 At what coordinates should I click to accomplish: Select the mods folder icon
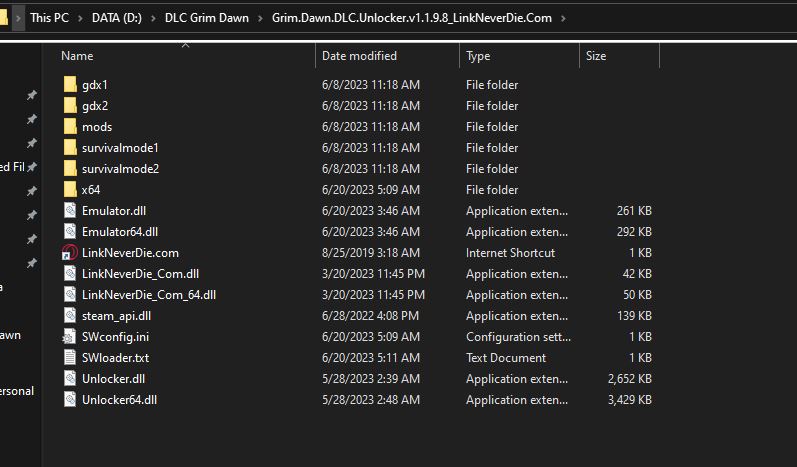click(70, 127)
